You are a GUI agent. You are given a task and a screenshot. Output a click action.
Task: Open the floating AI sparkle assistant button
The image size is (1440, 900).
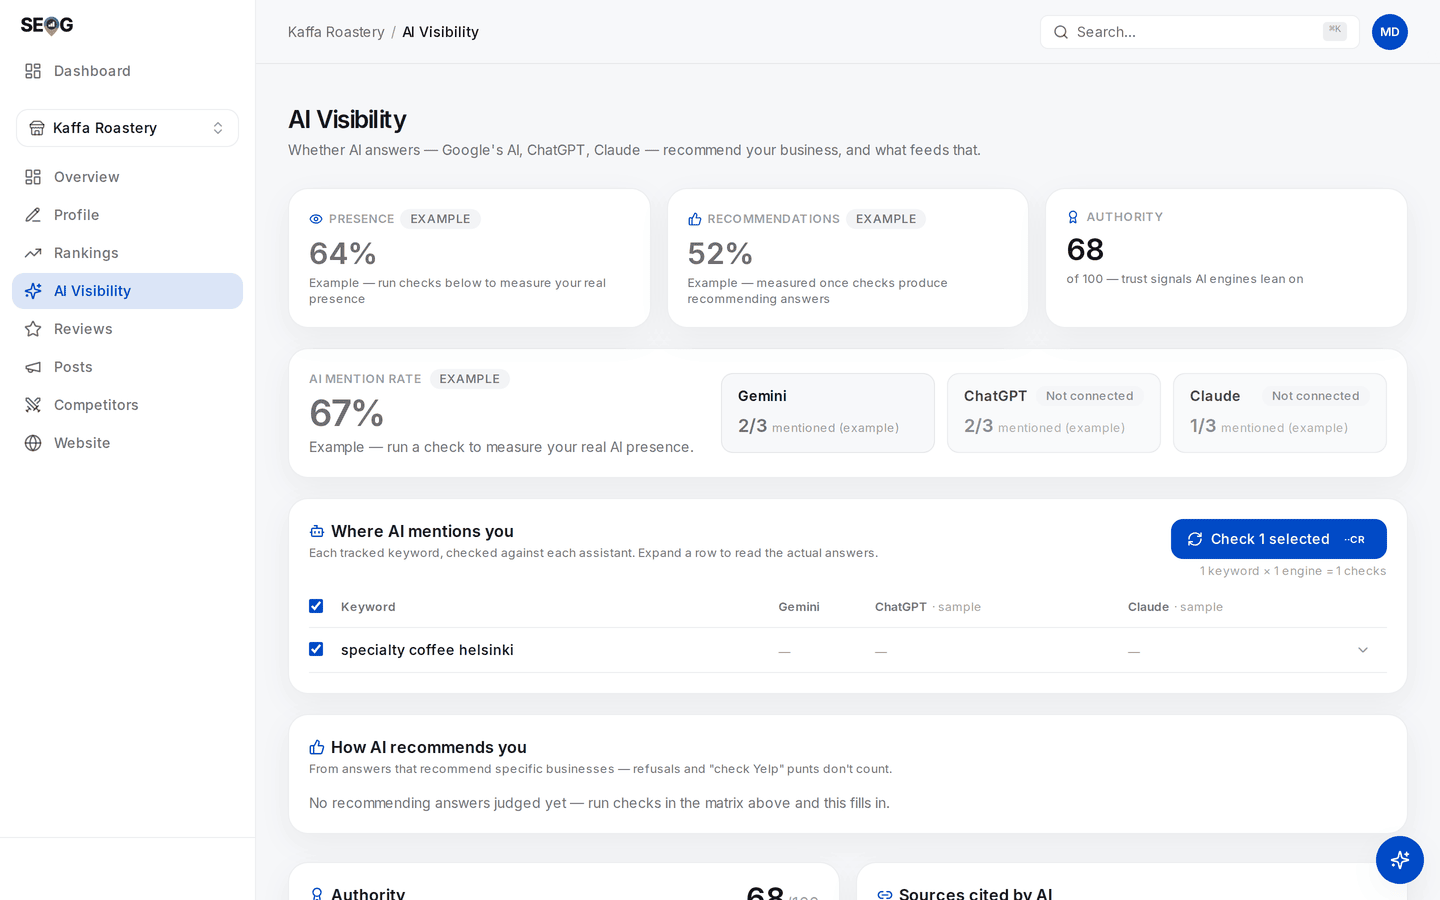pyautogui.click(x=1400, y=860)
